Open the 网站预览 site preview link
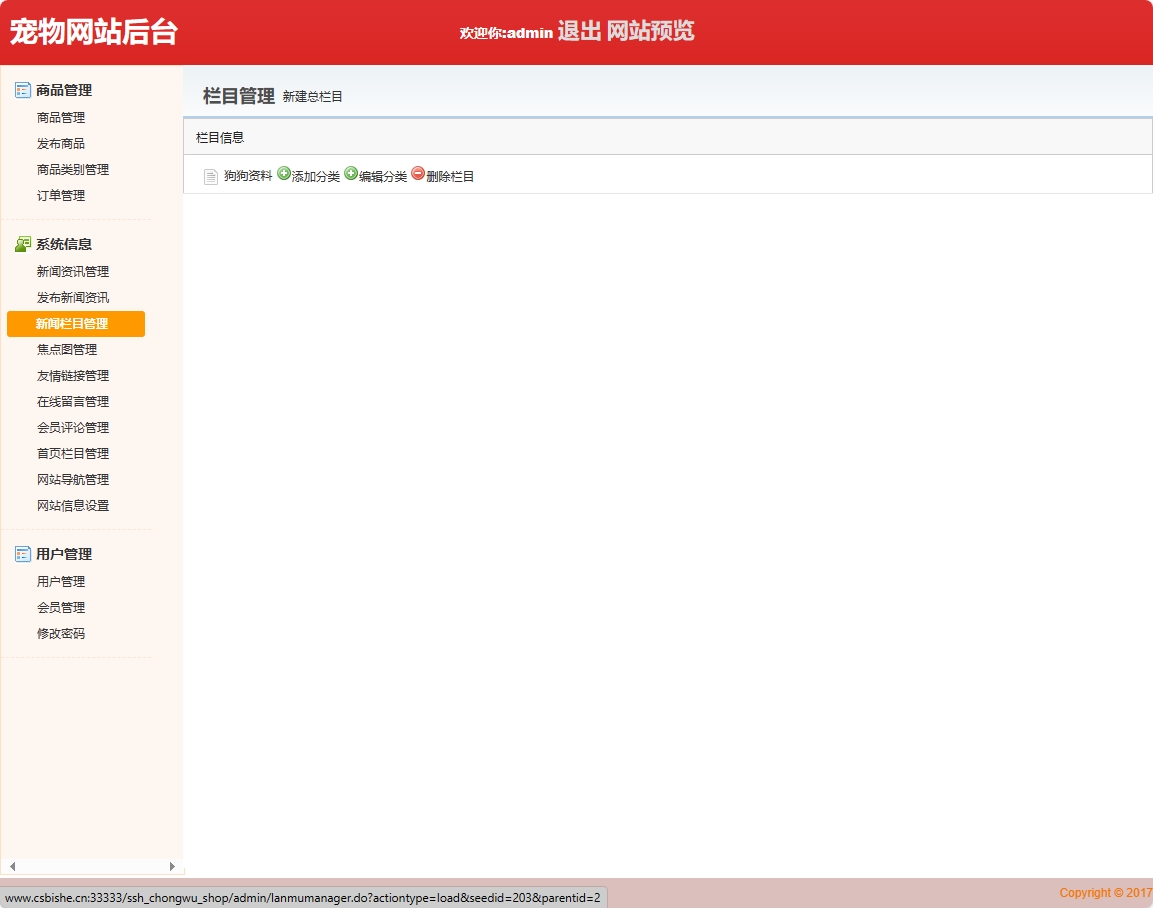This screenshot has height=908, width=1153. point(650,31)
